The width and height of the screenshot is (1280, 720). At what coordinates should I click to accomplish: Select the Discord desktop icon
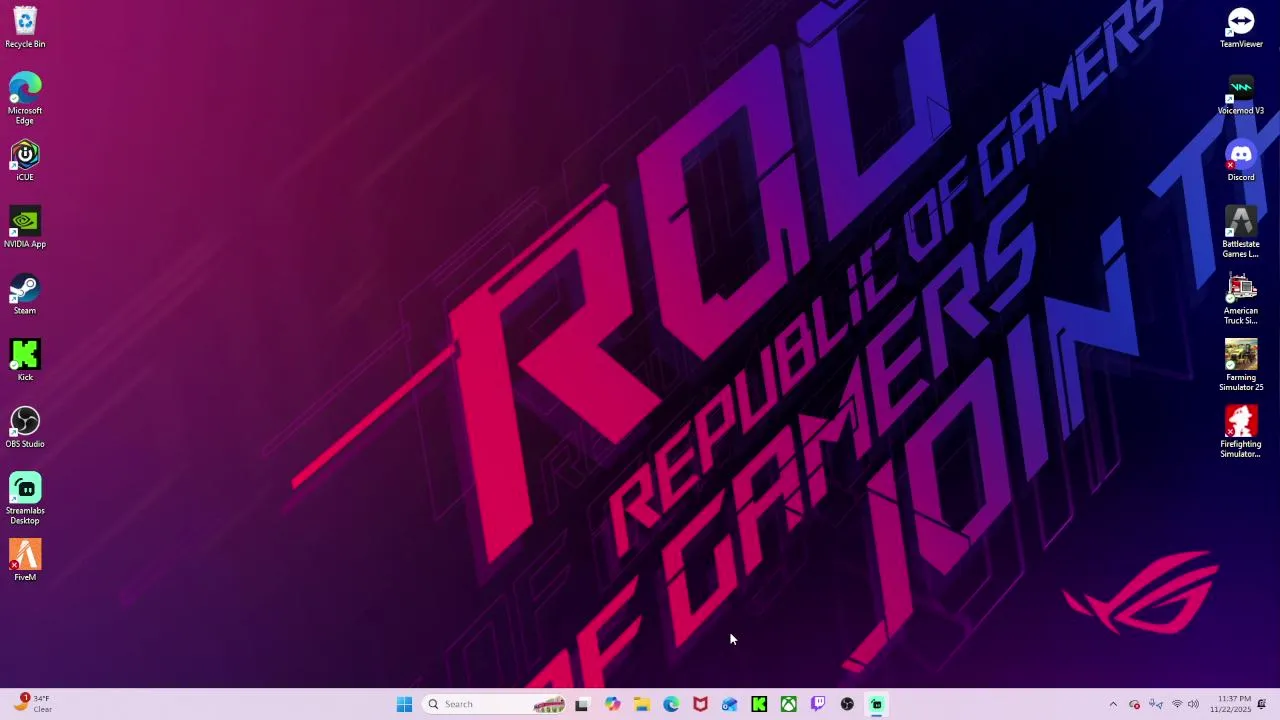[x=1241, y=161]
